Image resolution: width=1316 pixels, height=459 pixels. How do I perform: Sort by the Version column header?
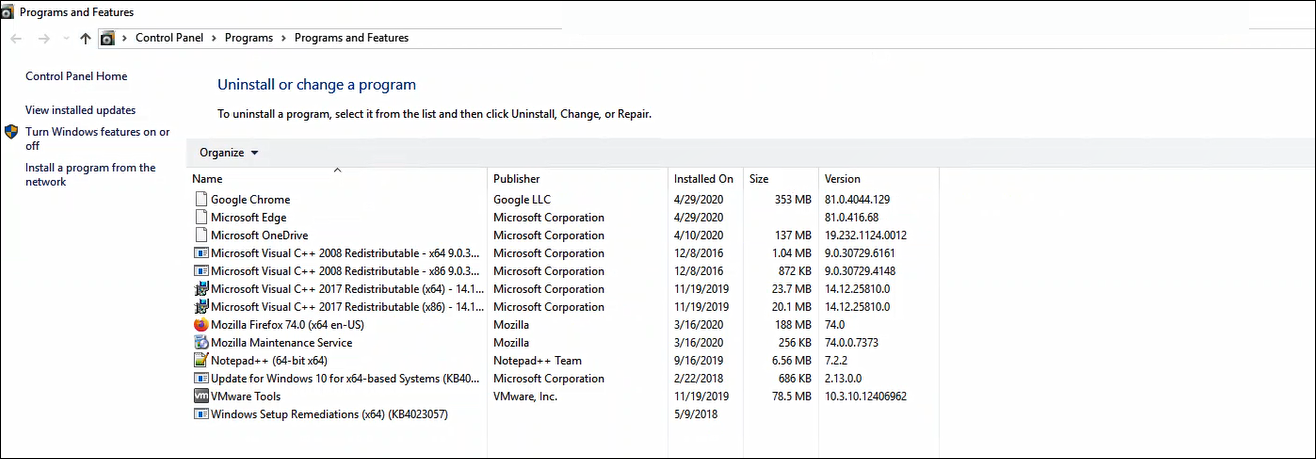[x=879, y=179]
